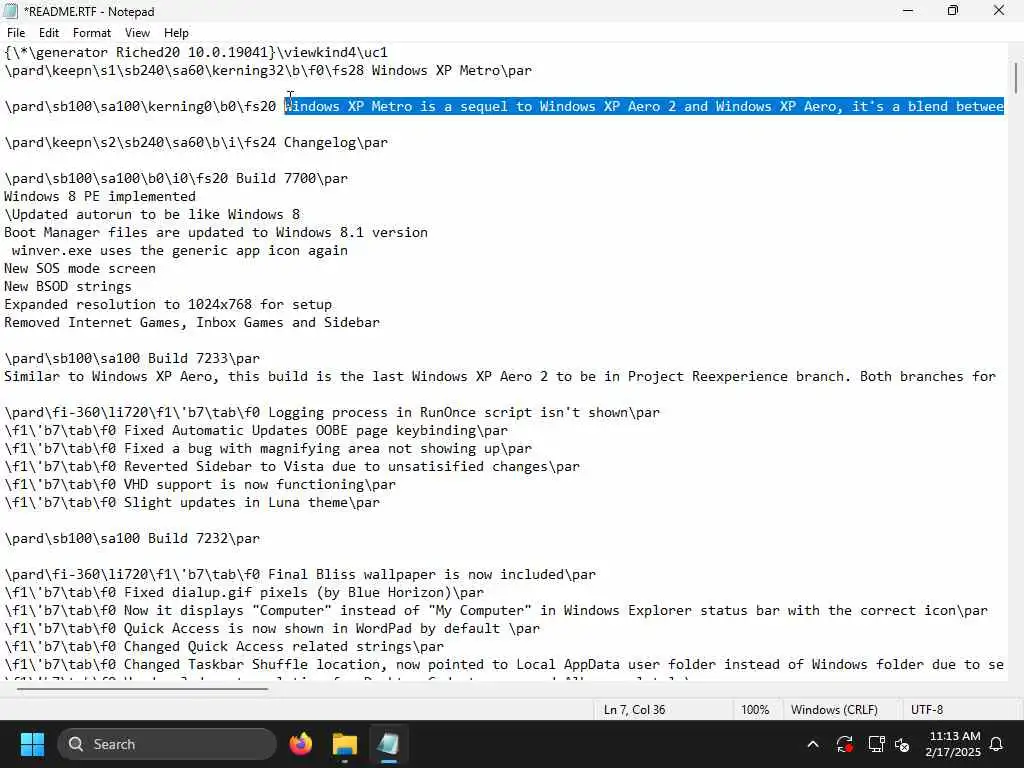This screenshot has width=1024, height=768.
Task: Click the 100% zoom status entry
Action: point(755,709)
